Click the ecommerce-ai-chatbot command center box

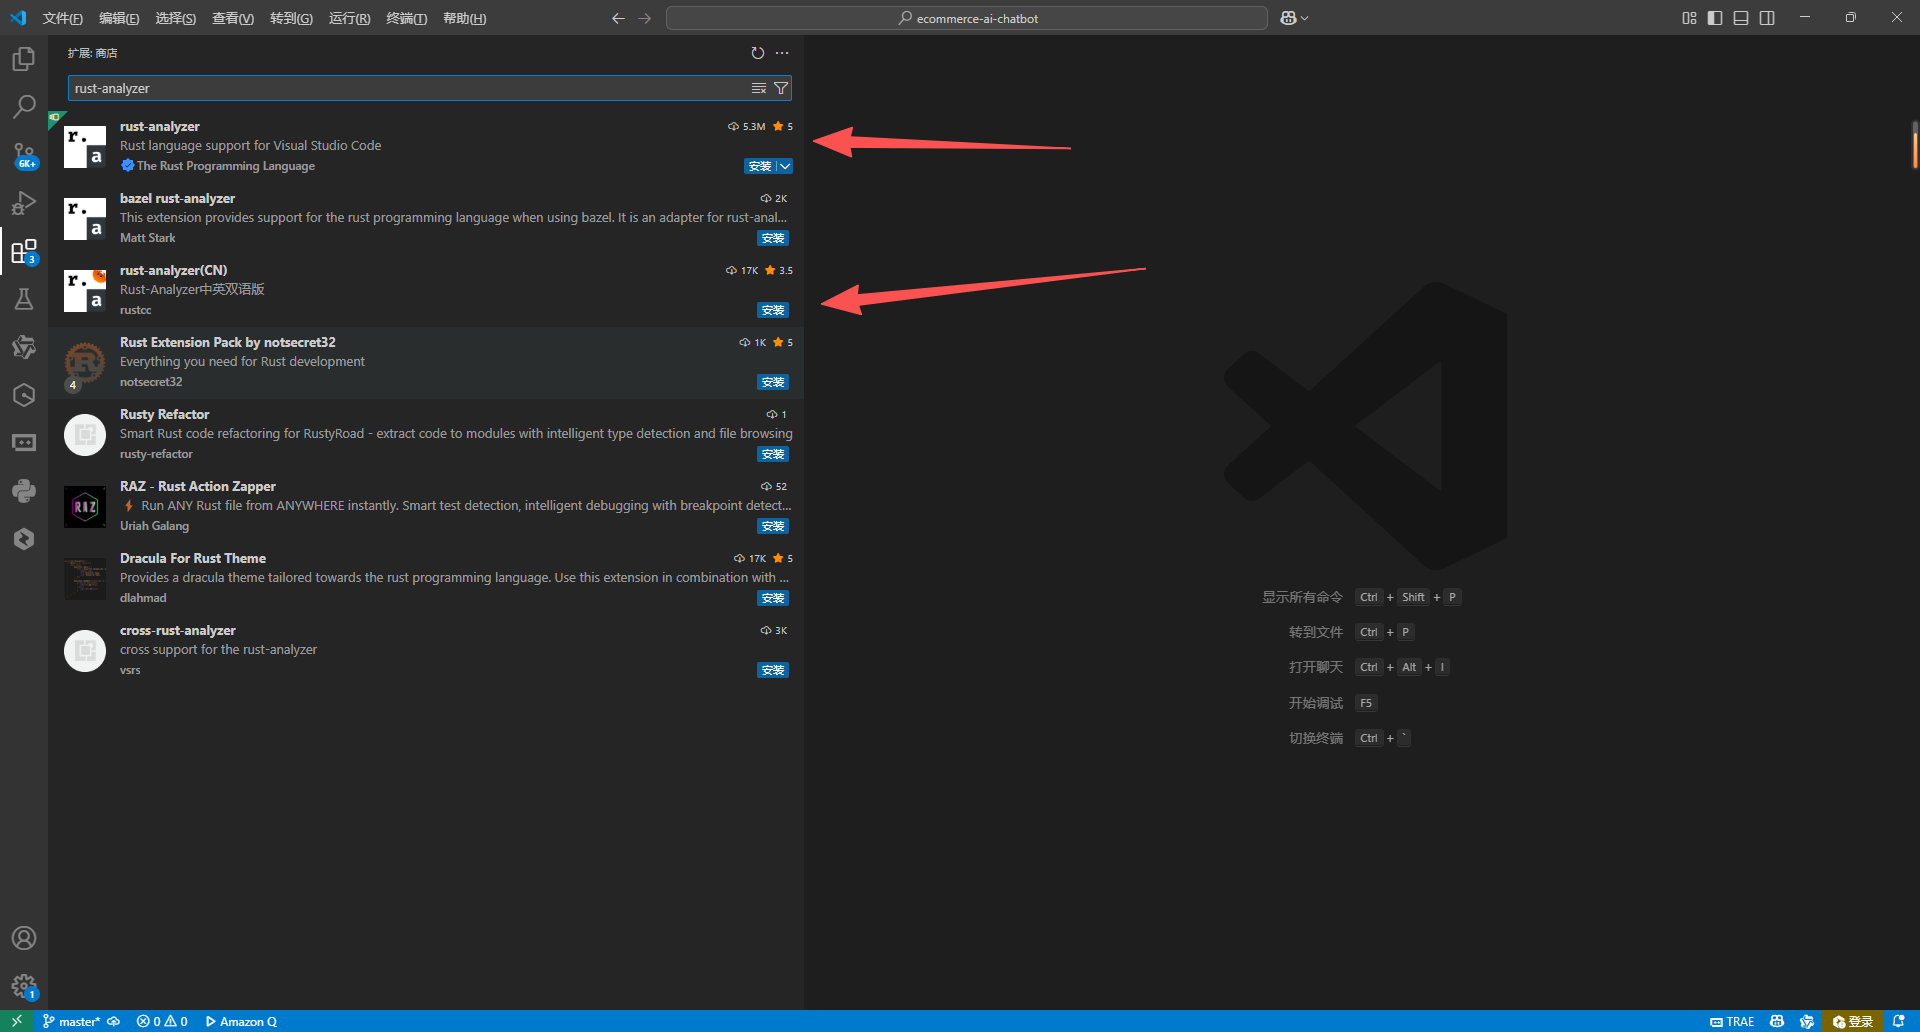(967, 18)
